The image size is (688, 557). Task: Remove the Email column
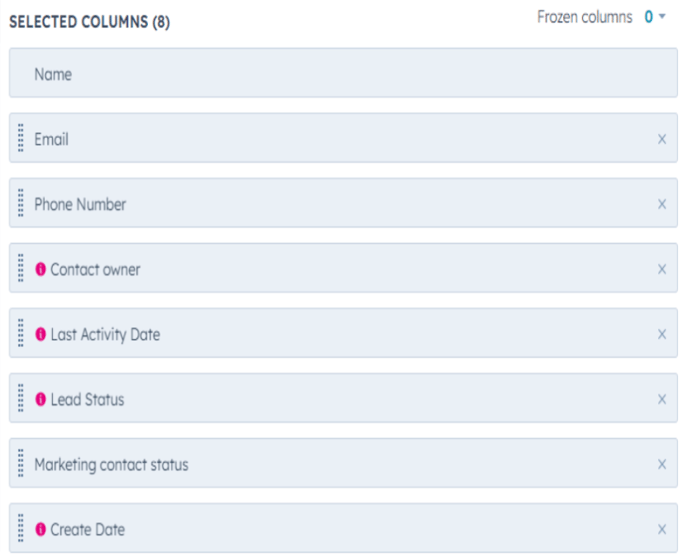(x=662, y=139)
